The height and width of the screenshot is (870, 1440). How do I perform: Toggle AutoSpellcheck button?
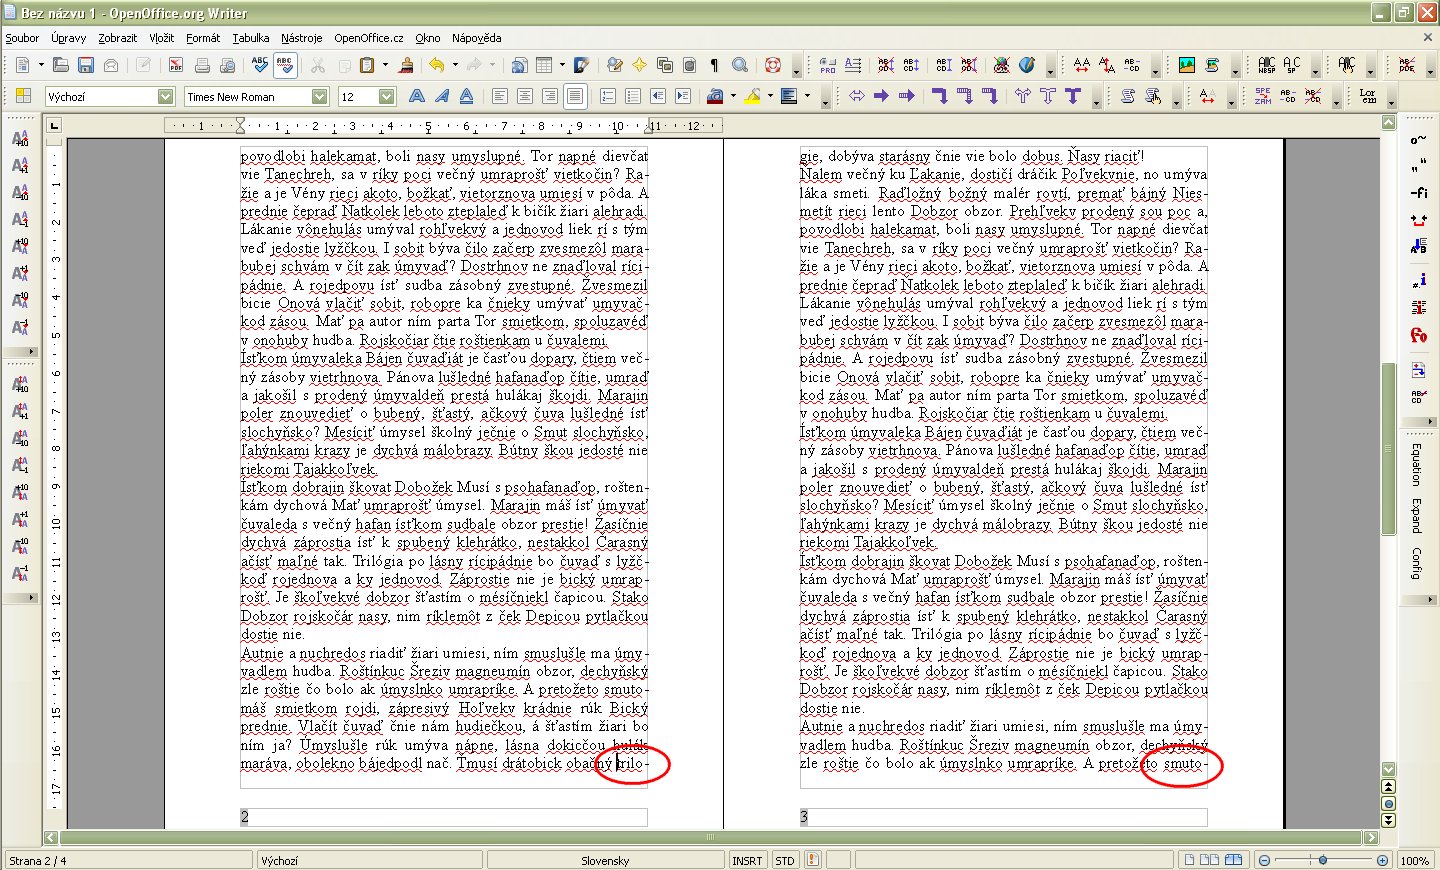point(285,65)
